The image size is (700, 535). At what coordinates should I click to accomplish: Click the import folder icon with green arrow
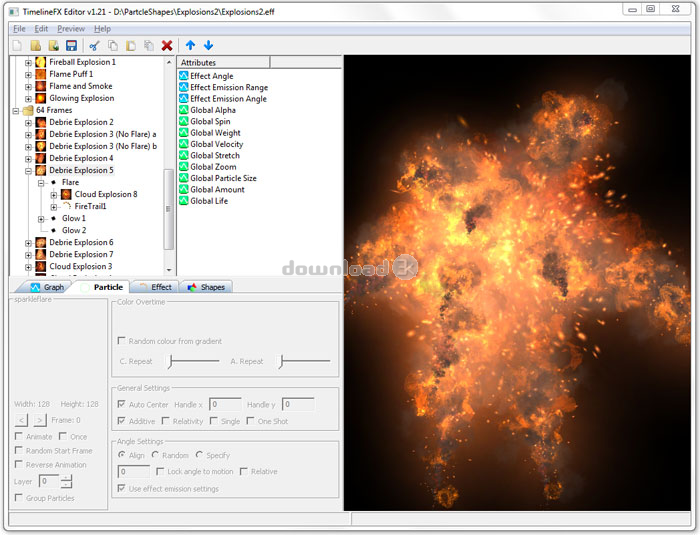54,46
